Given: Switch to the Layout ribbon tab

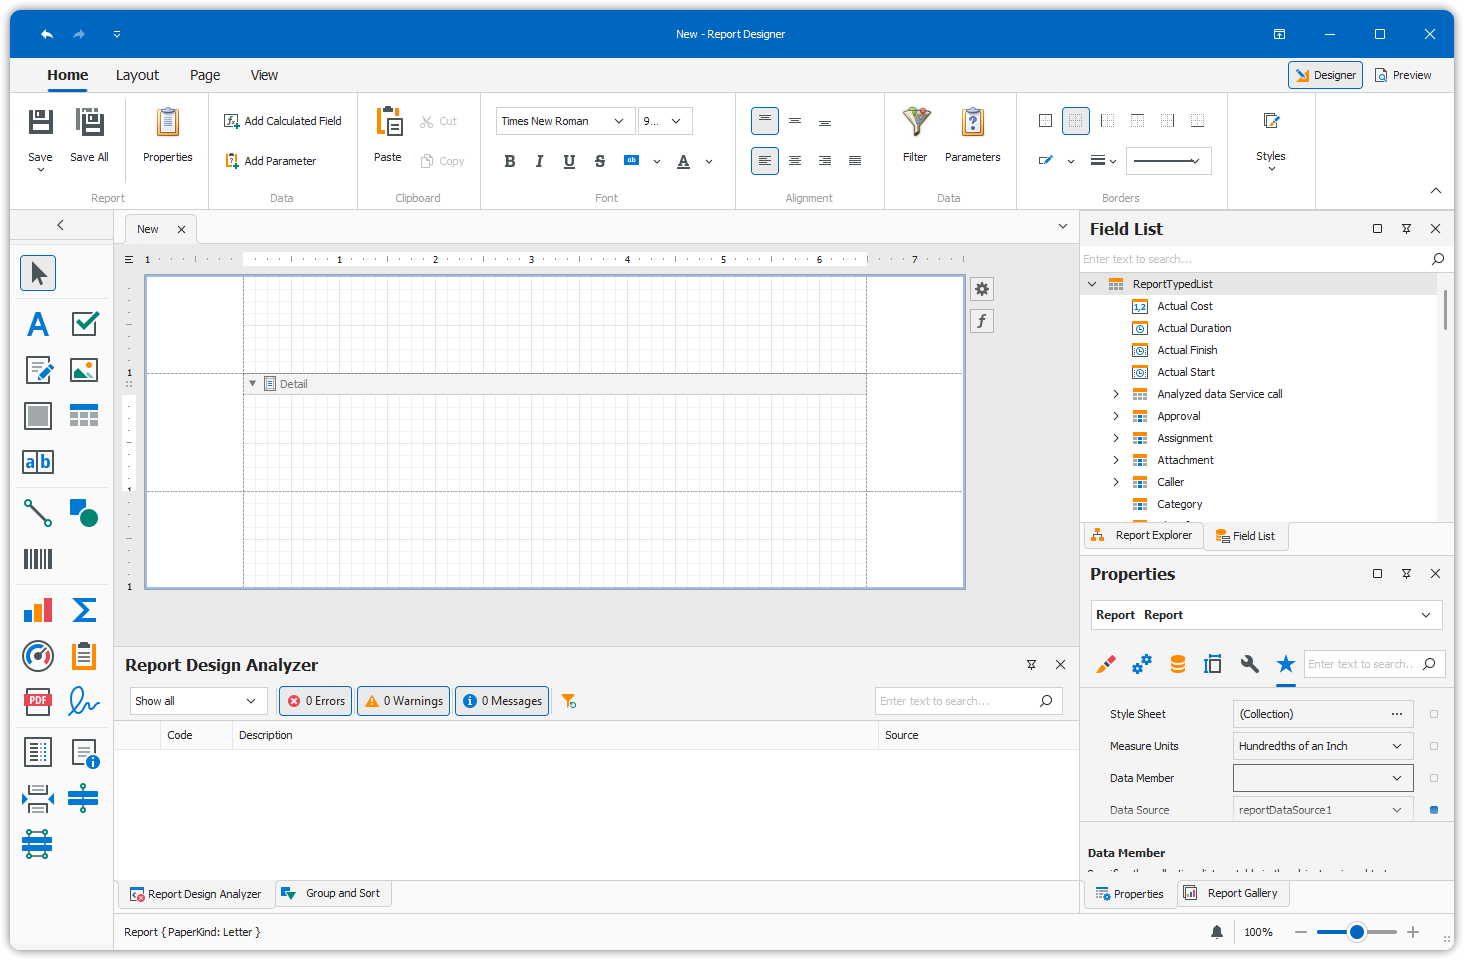Looking at the screenshot, I should [137, 75].
